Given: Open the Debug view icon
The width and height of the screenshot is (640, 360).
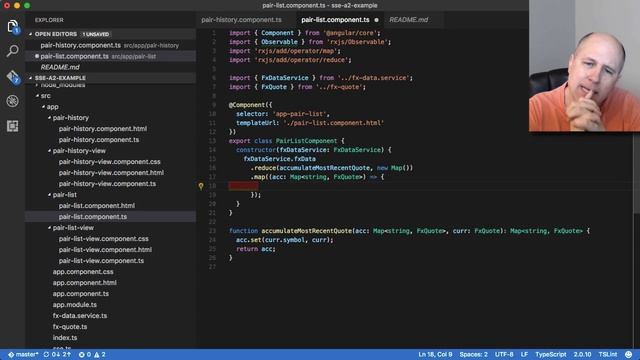Looking at the screenshot, I should point(12,101).
